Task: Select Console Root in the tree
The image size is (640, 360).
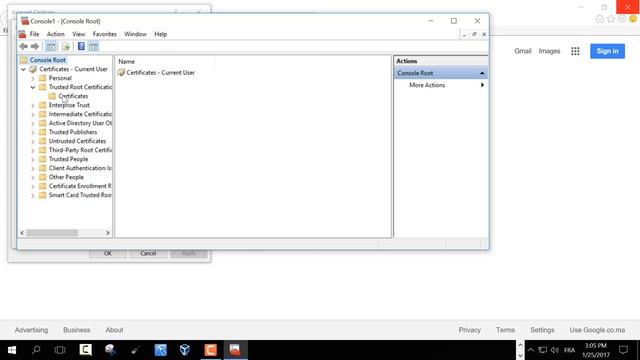Action: 47,60
